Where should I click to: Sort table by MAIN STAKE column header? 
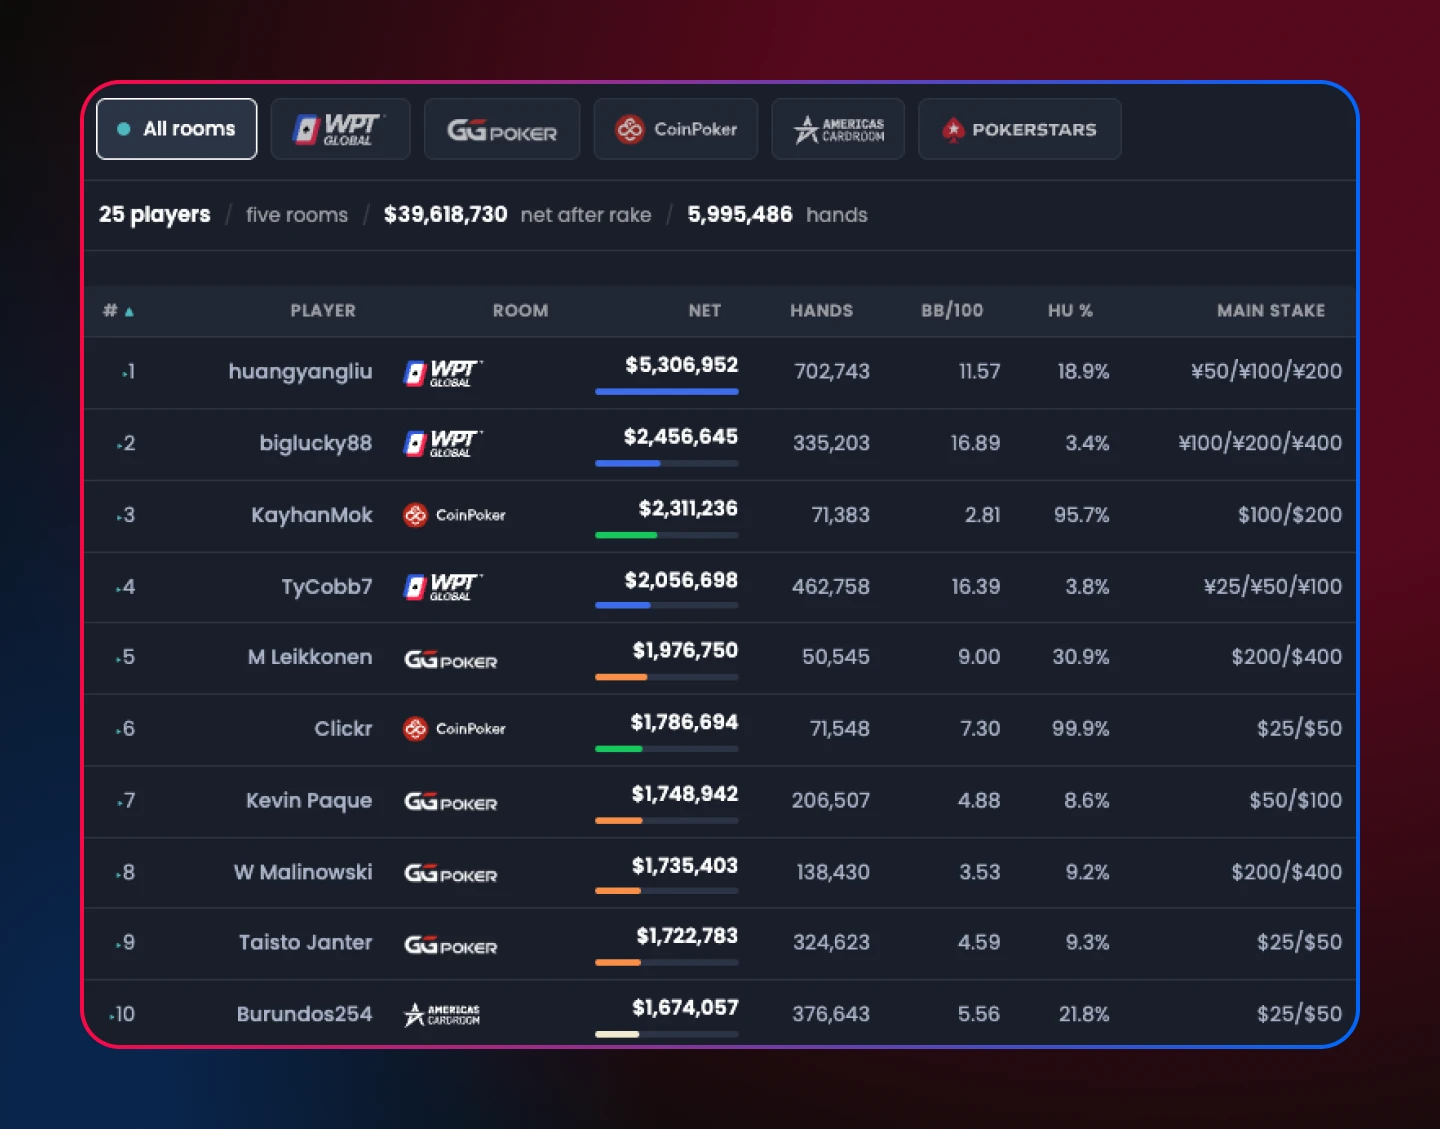pyautogui.click(x=1271, y=311)
